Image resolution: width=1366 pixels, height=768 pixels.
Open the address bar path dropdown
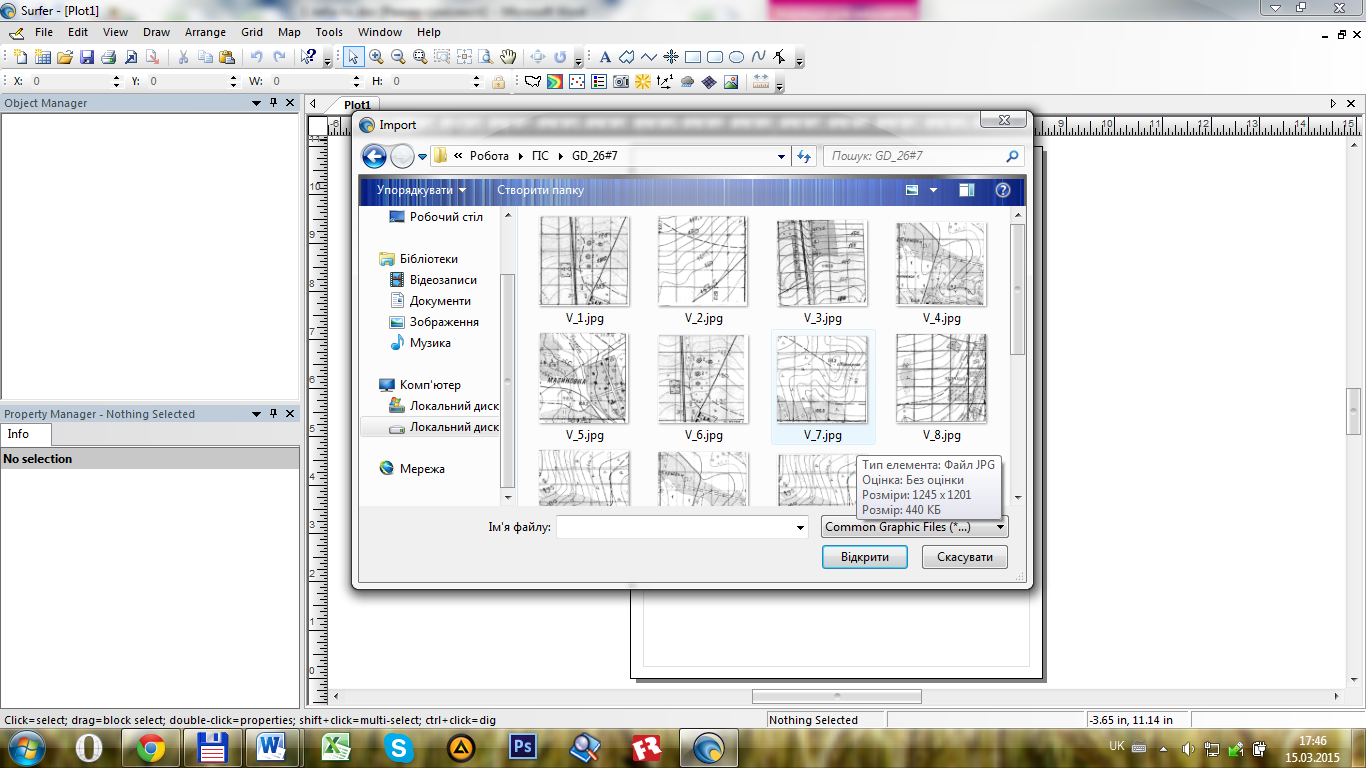click(782, 156)
